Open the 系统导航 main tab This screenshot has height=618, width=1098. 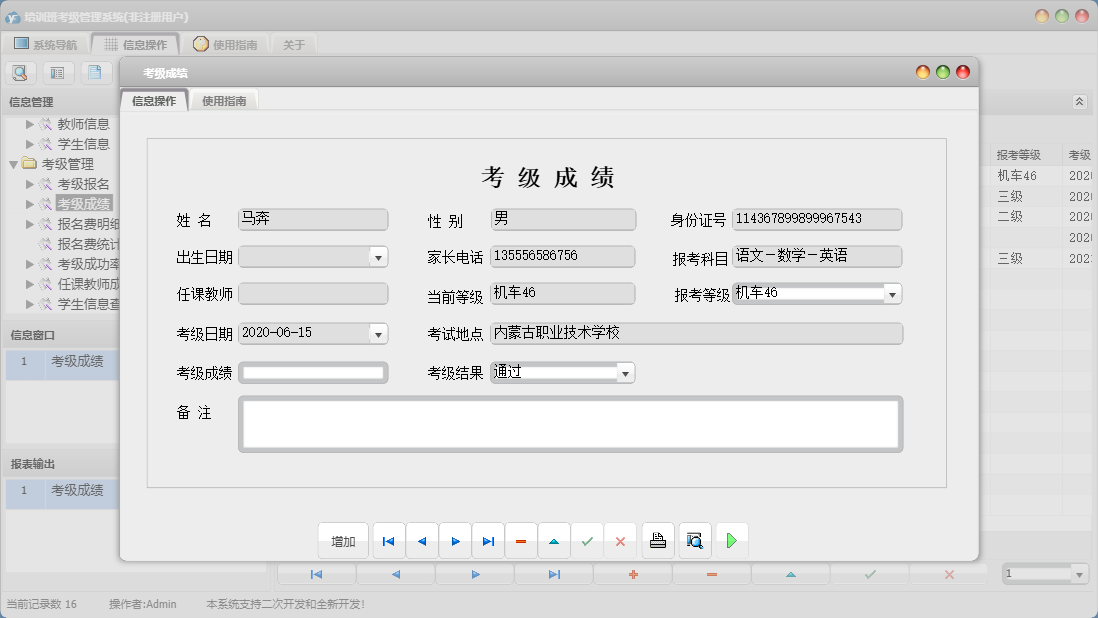pos(45,45)
